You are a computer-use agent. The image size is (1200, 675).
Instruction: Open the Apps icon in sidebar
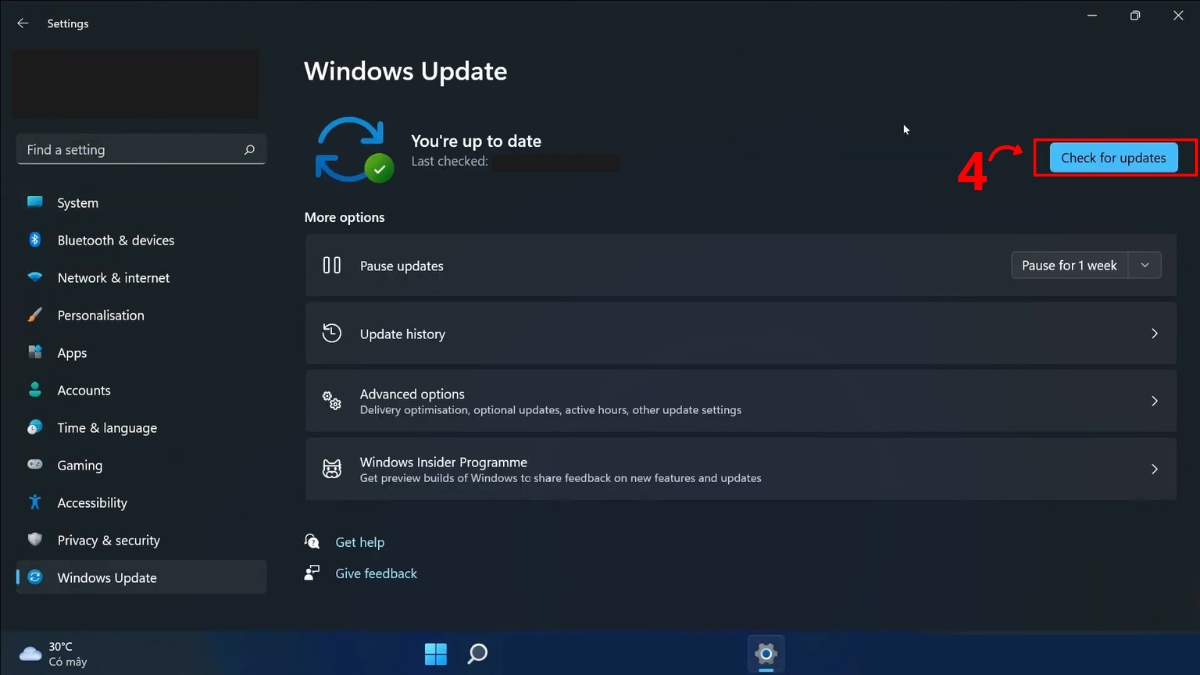pyautogui.click(x=34, y=352)
